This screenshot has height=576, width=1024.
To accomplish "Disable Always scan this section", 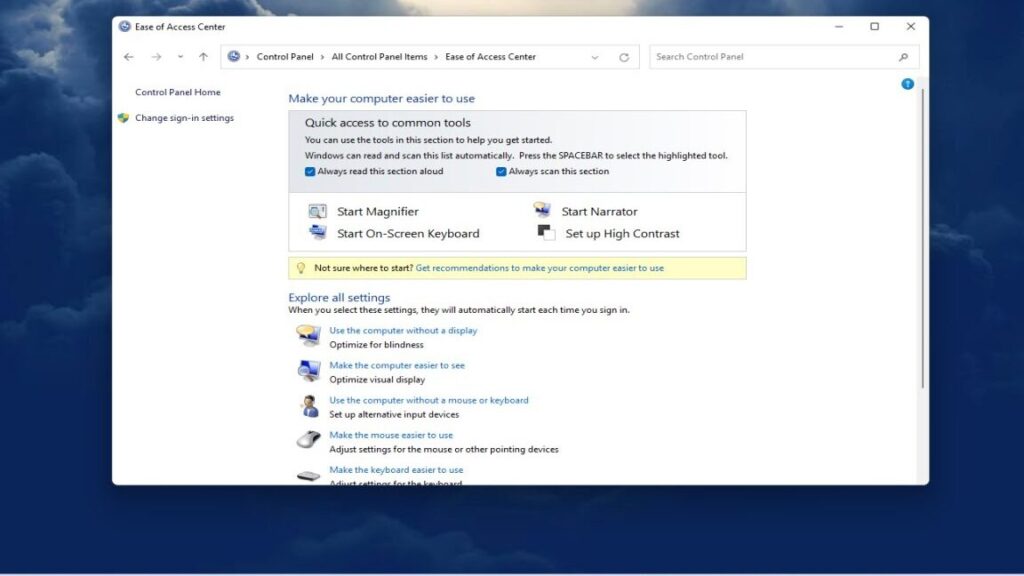I will 500,171.
